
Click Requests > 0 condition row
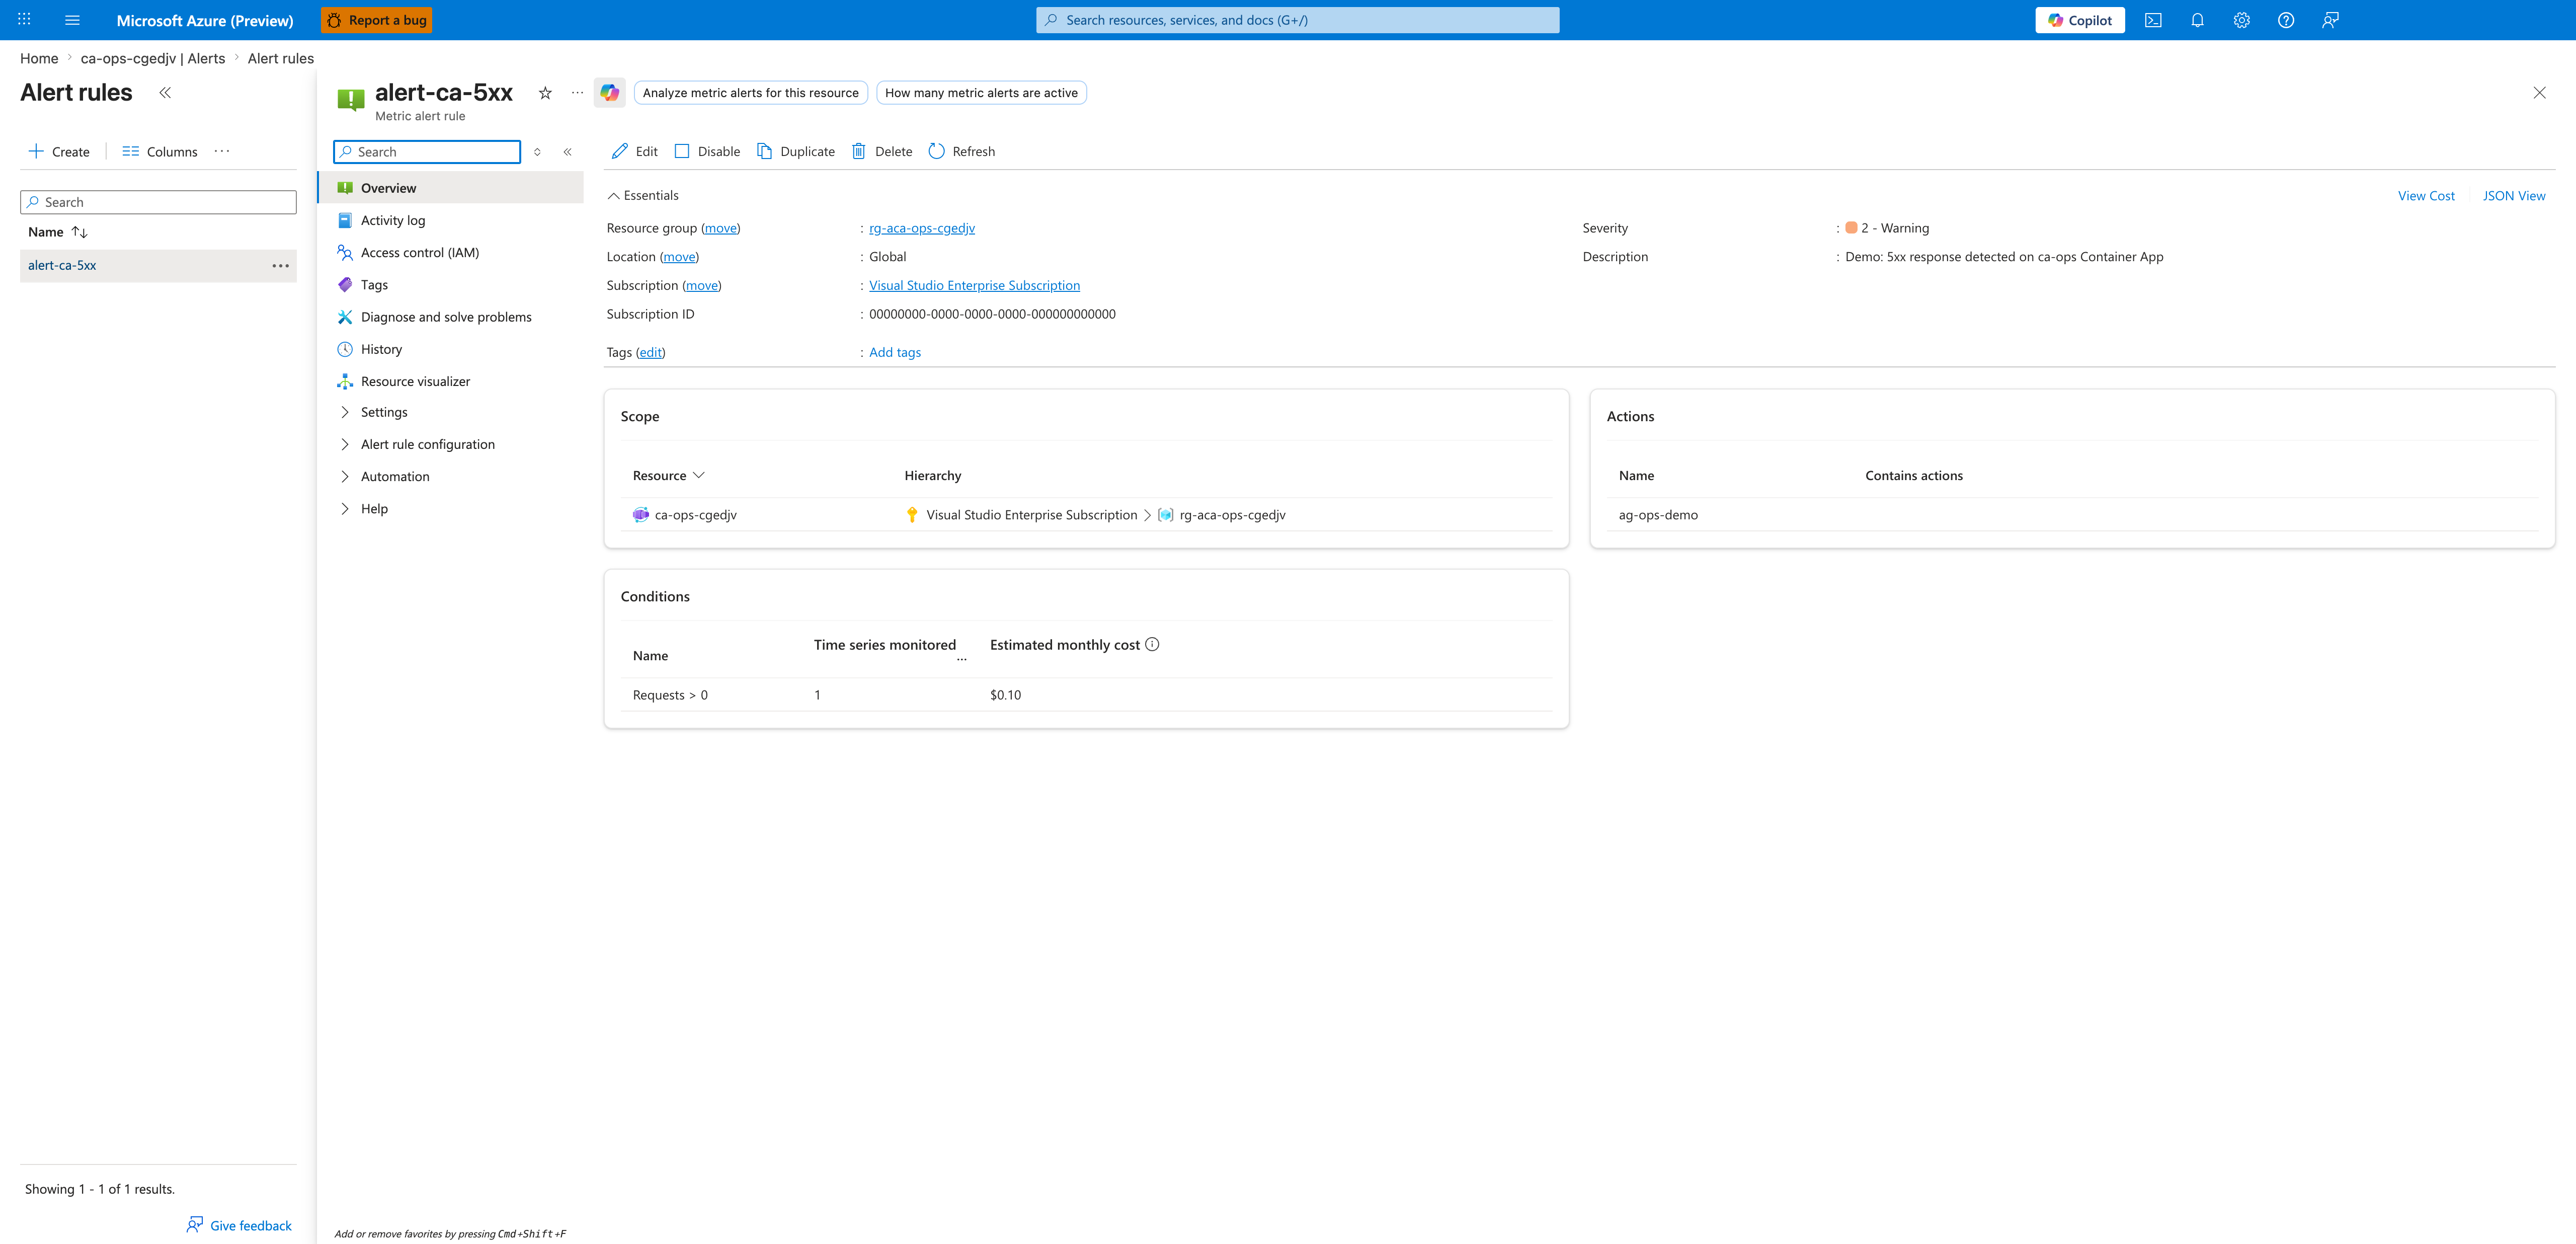(x=1086, y=695)
